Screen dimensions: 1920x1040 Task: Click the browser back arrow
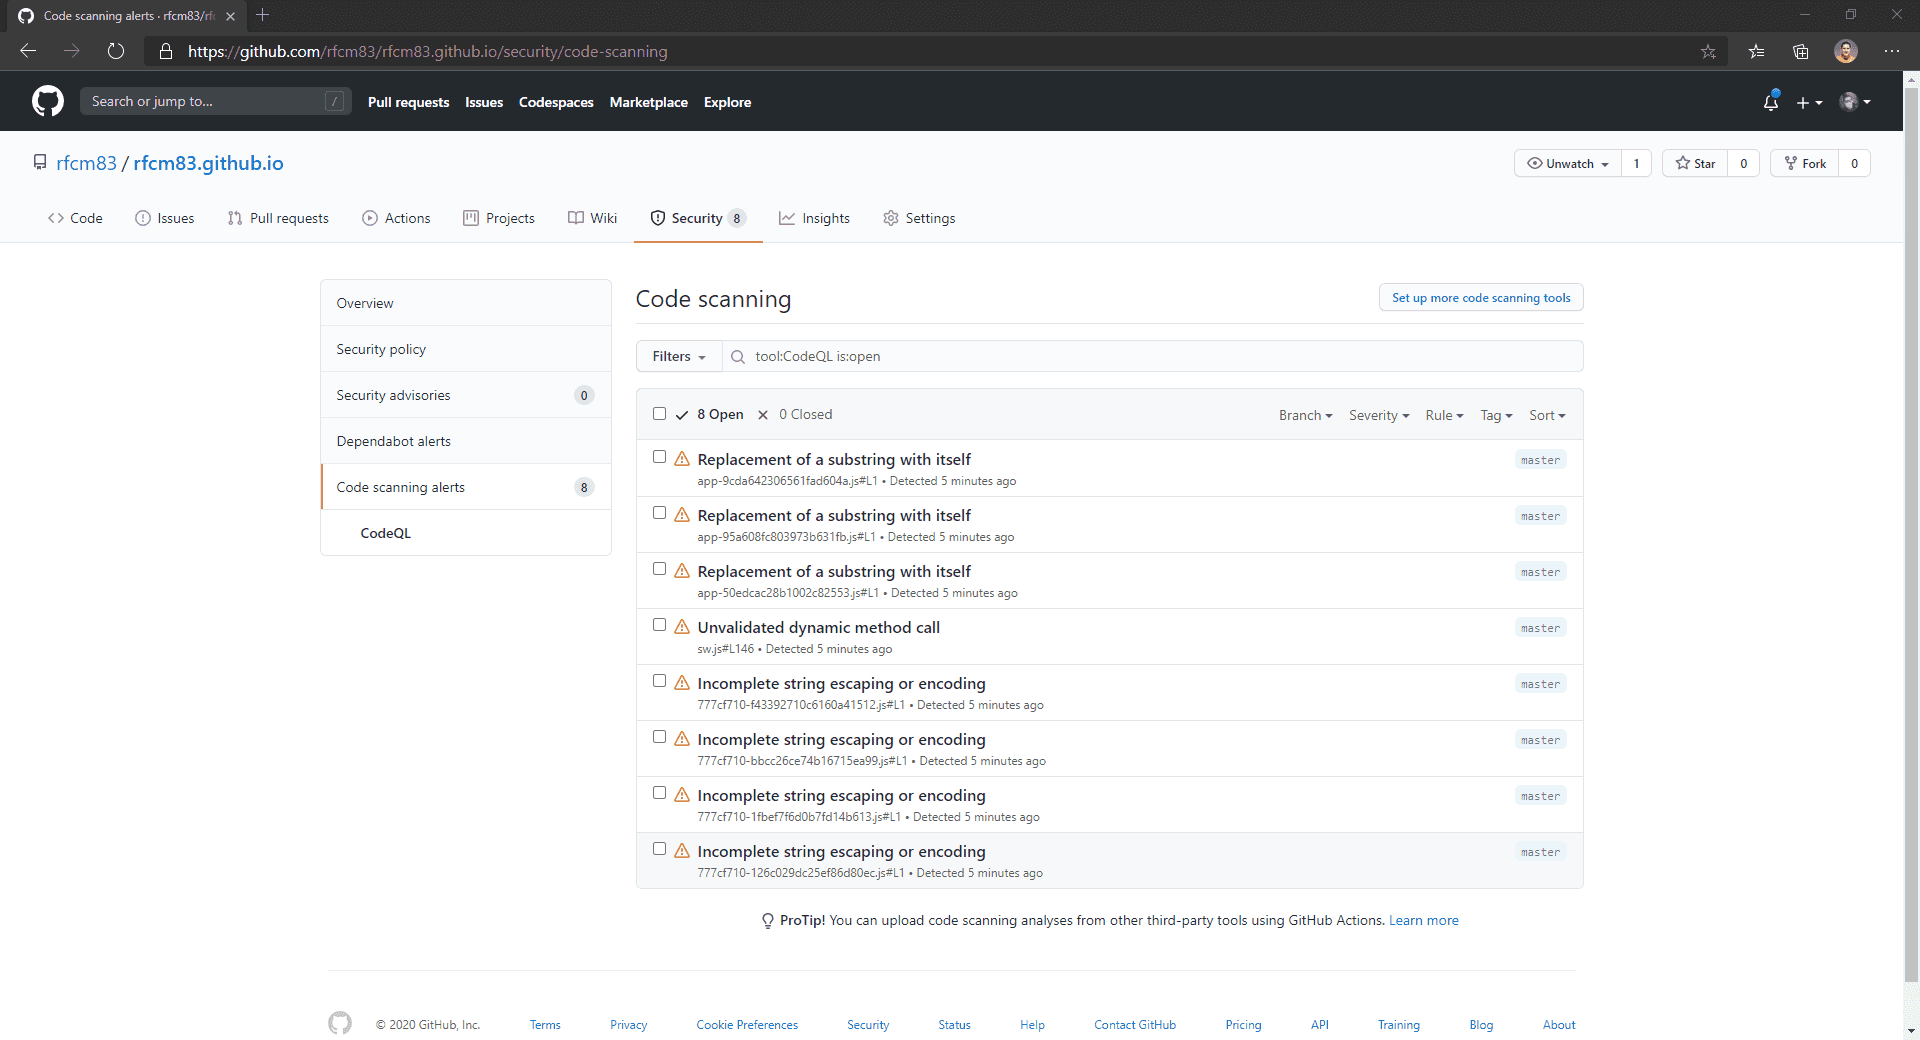click(28, 51)
